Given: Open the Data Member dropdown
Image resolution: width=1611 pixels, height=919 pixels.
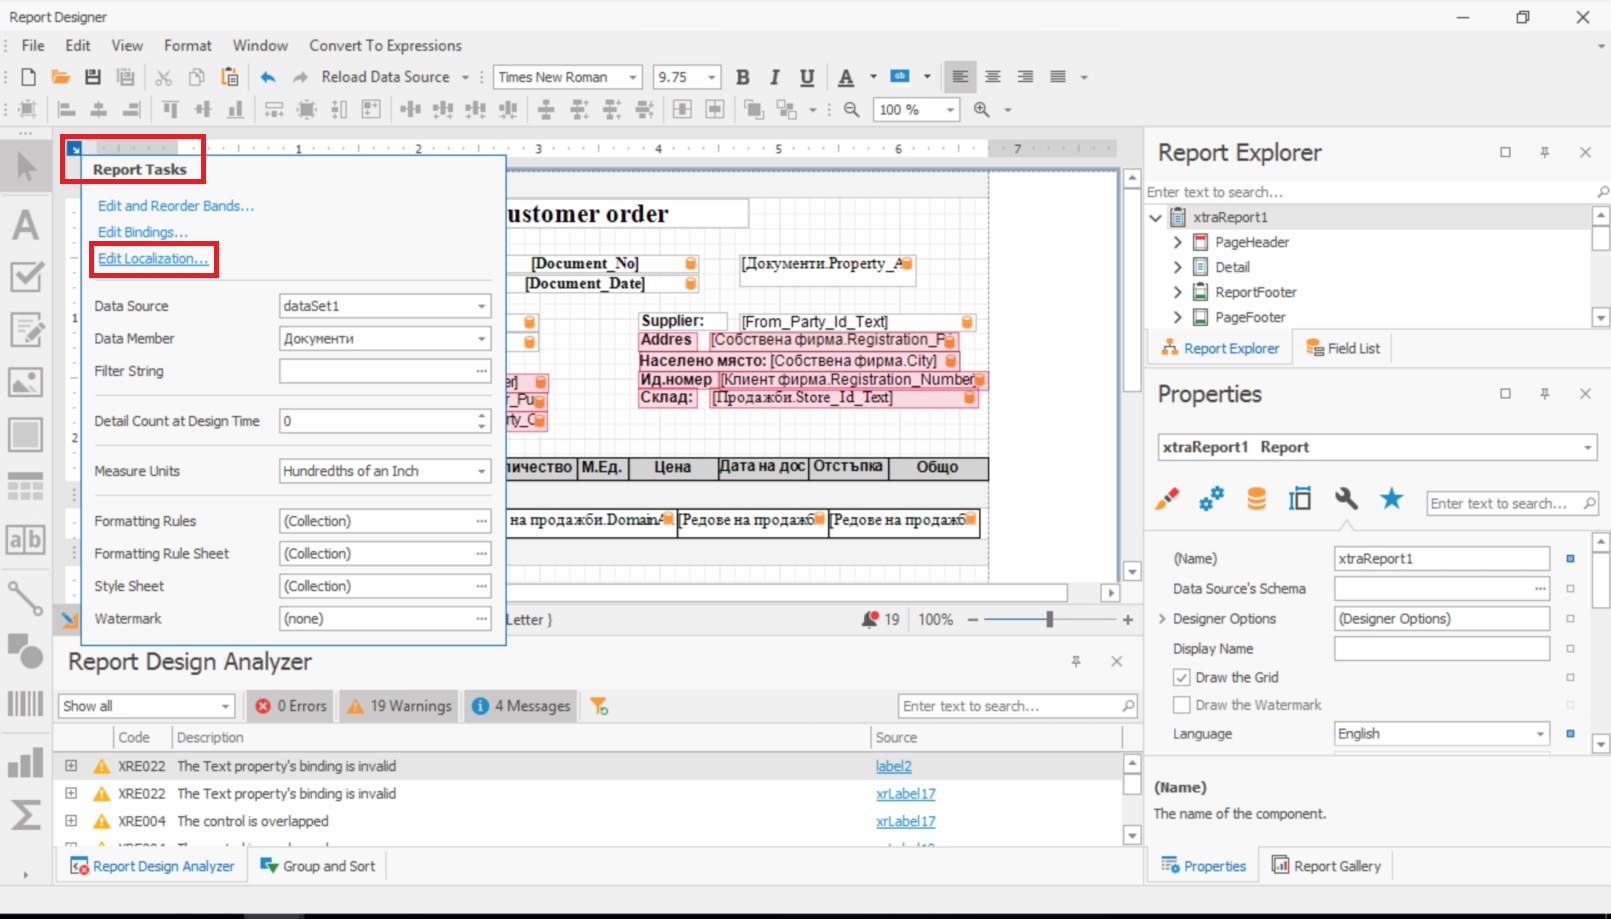Looking at the screenshot, I should point(481,339).
